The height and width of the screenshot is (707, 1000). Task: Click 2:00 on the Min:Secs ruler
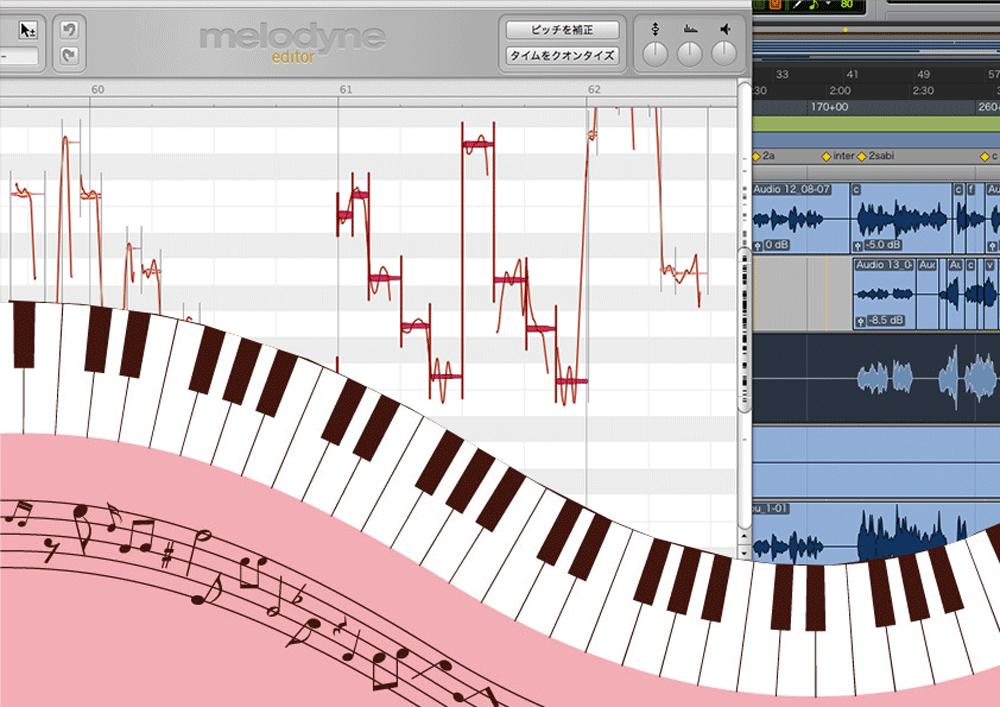click(x=840, y=91)
